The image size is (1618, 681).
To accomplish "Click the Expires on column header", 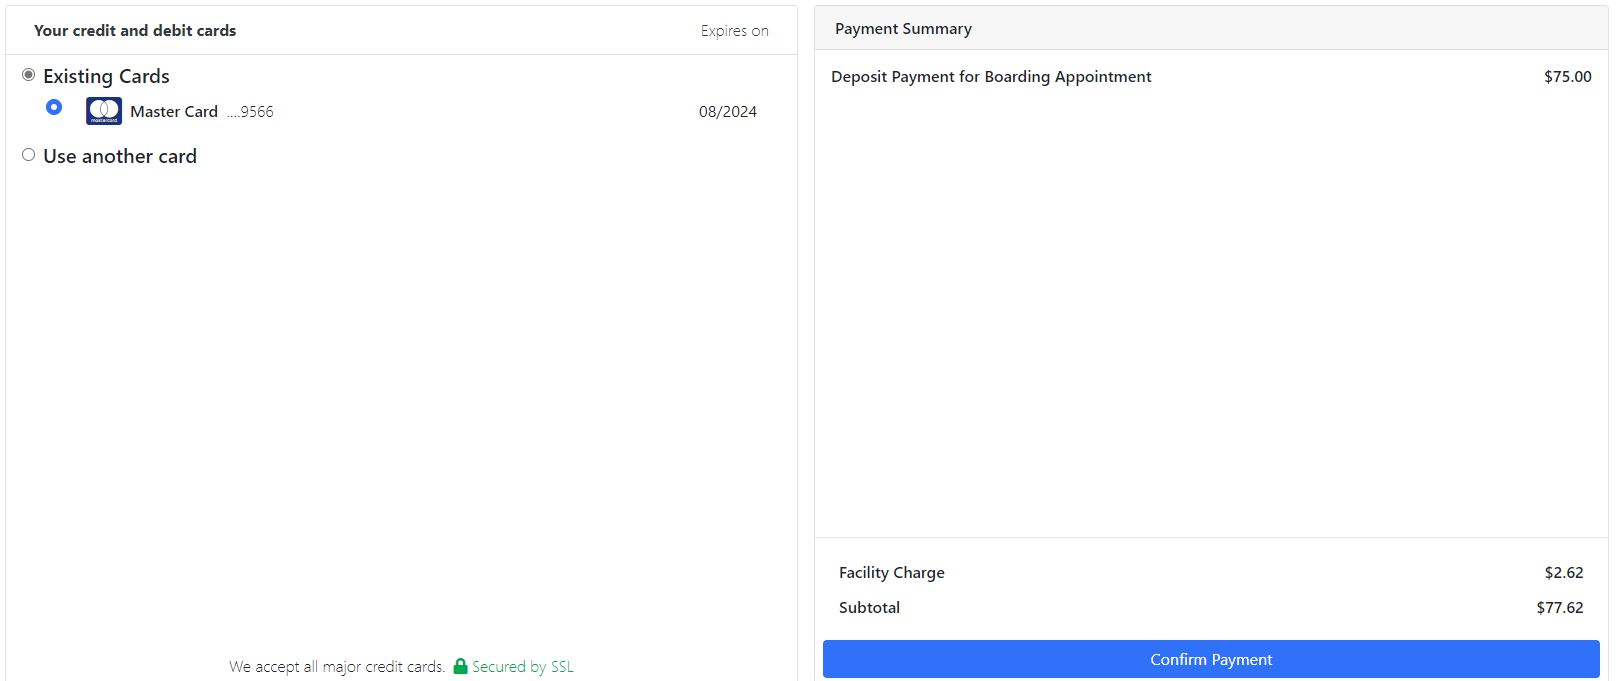I will 735,31.
